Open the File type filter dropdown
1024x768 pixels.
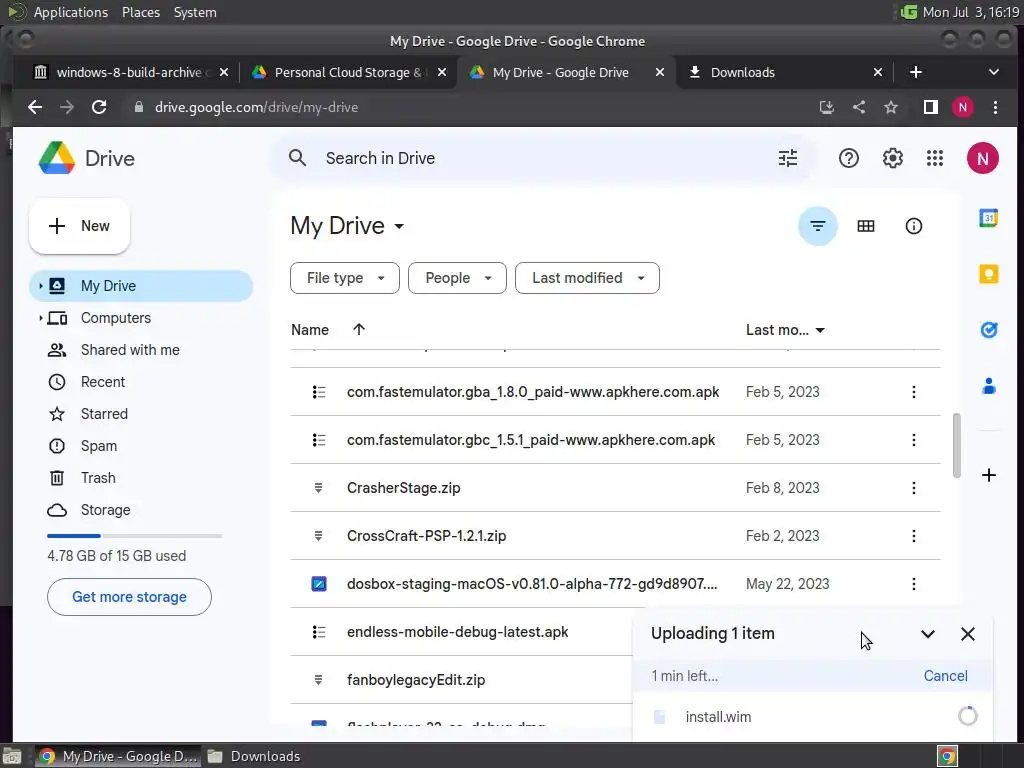(345, 278)
